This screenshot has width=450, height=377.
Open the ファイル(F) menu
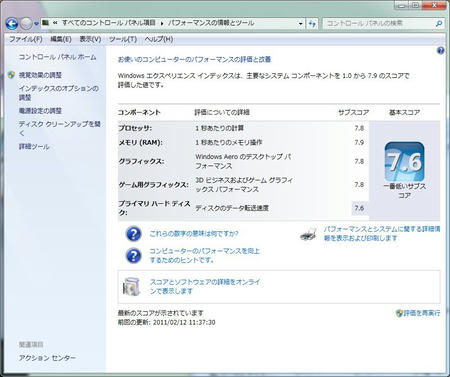[26, 39]
